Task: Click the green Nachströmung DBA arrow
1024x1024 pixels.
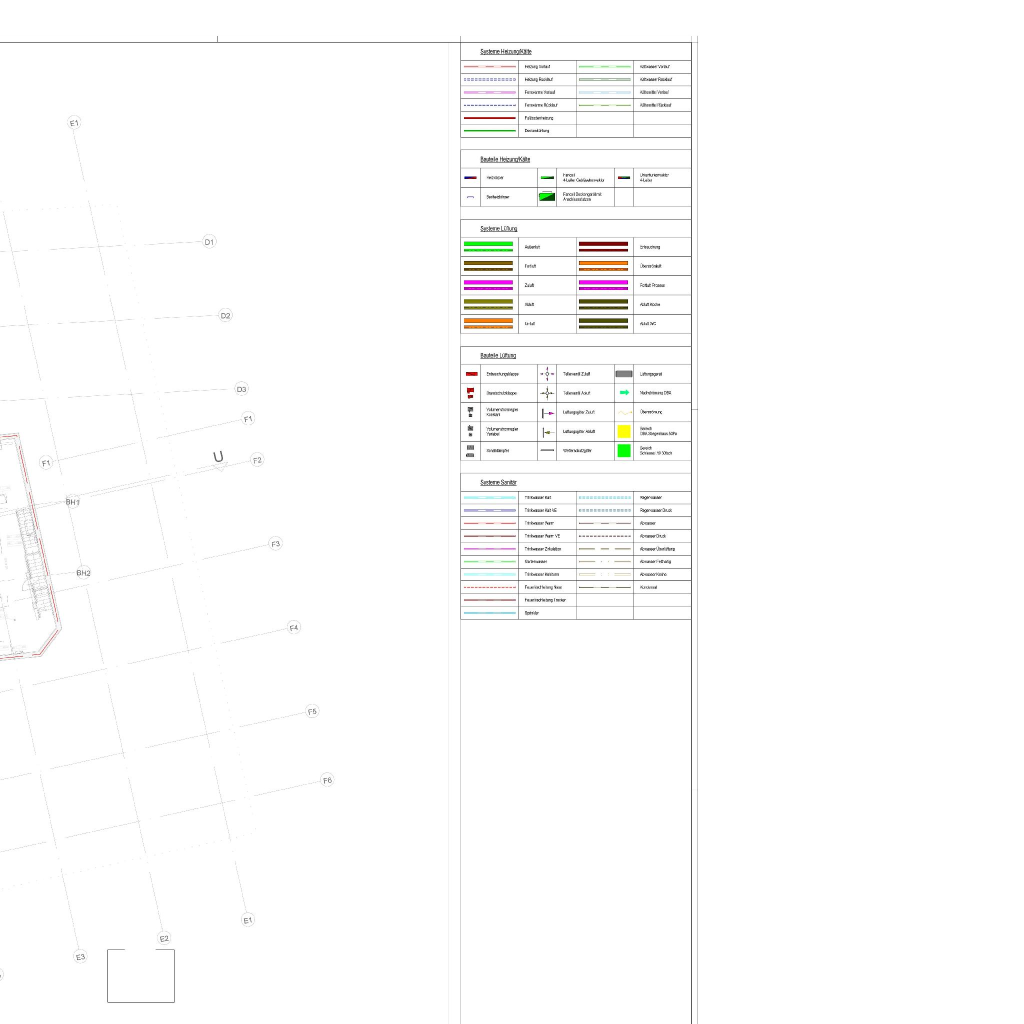Action: [x=624, y=393]
